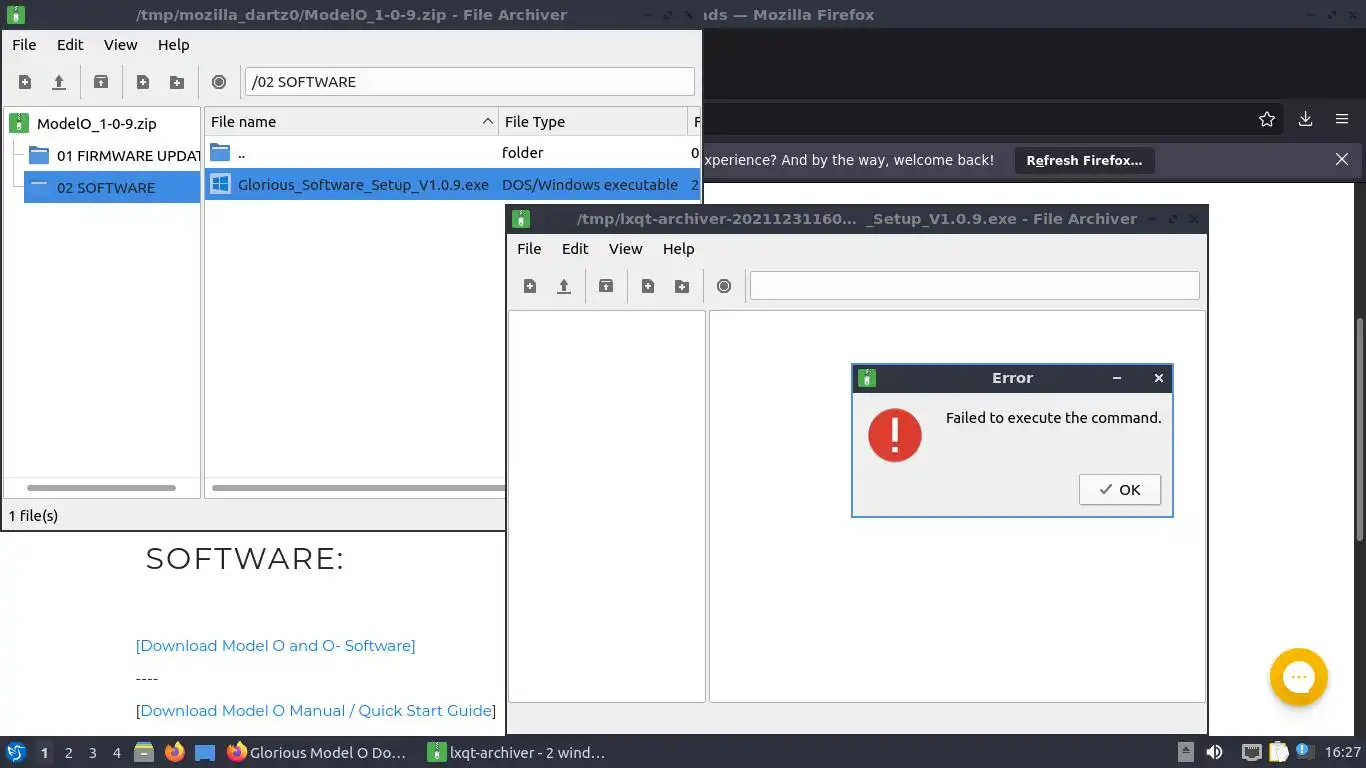The image size is (1366, 768).
Task: Click add folder icon in Setup exe archiver window
Action: pos(682,286)
